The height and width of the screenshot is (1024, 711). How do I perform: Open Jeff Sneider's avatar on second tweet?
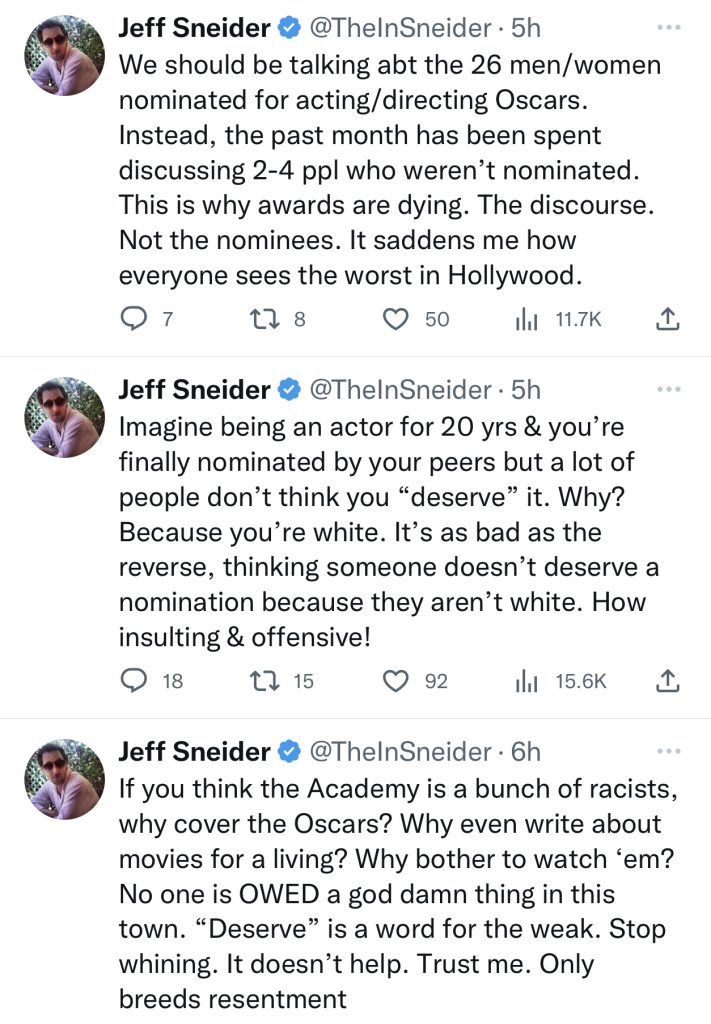[x=62, y=417]
